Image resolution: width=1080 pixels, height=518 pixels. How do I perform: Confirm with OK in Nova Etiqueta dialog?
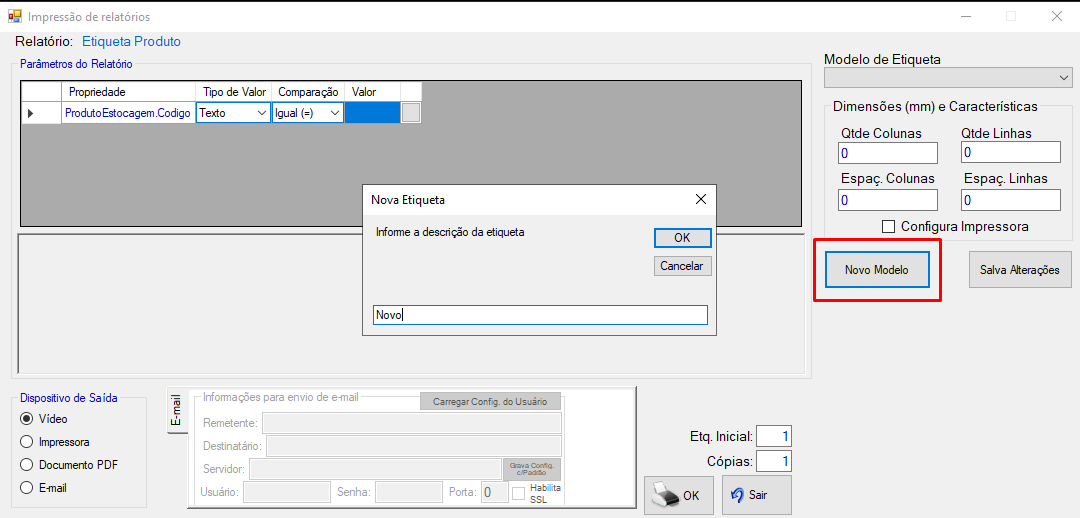682,238
